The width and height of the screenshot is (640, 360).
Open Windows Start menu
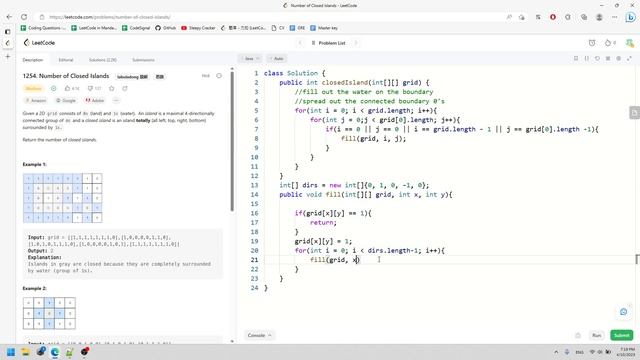[x=11, y=352]
